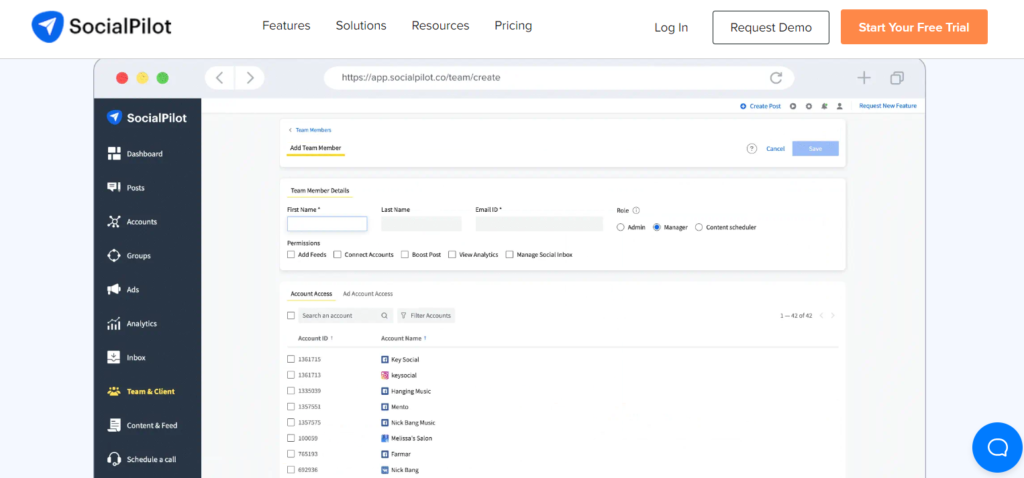Click the Email ID field
The height and width of the screenshot is (478, 1024).
(x=539, y=224)
